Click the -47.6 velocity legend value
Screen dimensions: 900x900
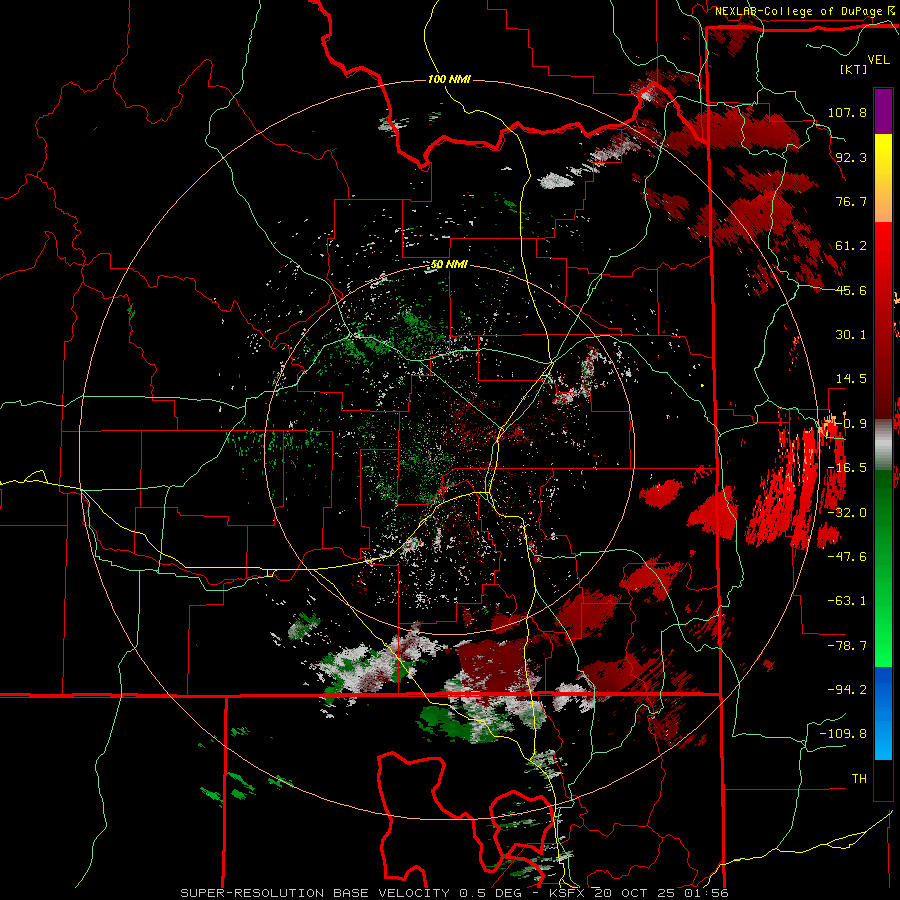coord(847,557)
